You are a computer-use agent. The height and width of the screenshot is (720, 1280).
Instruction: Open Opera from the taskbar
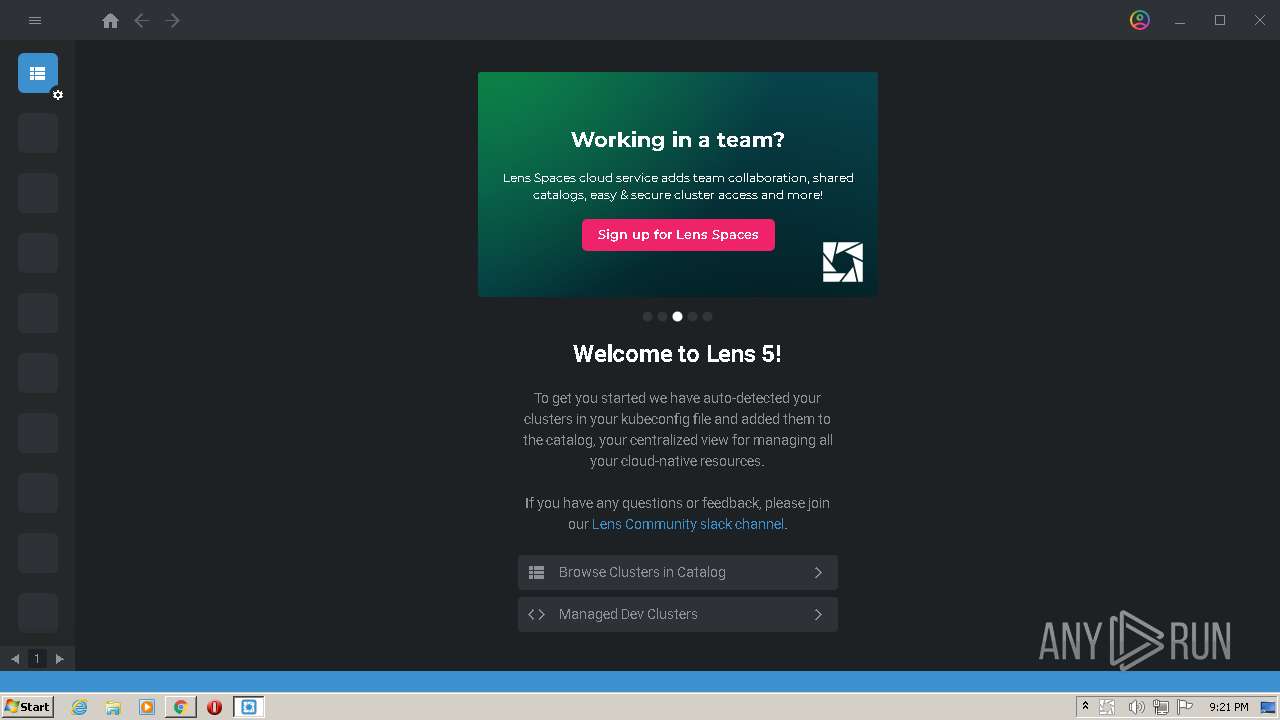214,707
